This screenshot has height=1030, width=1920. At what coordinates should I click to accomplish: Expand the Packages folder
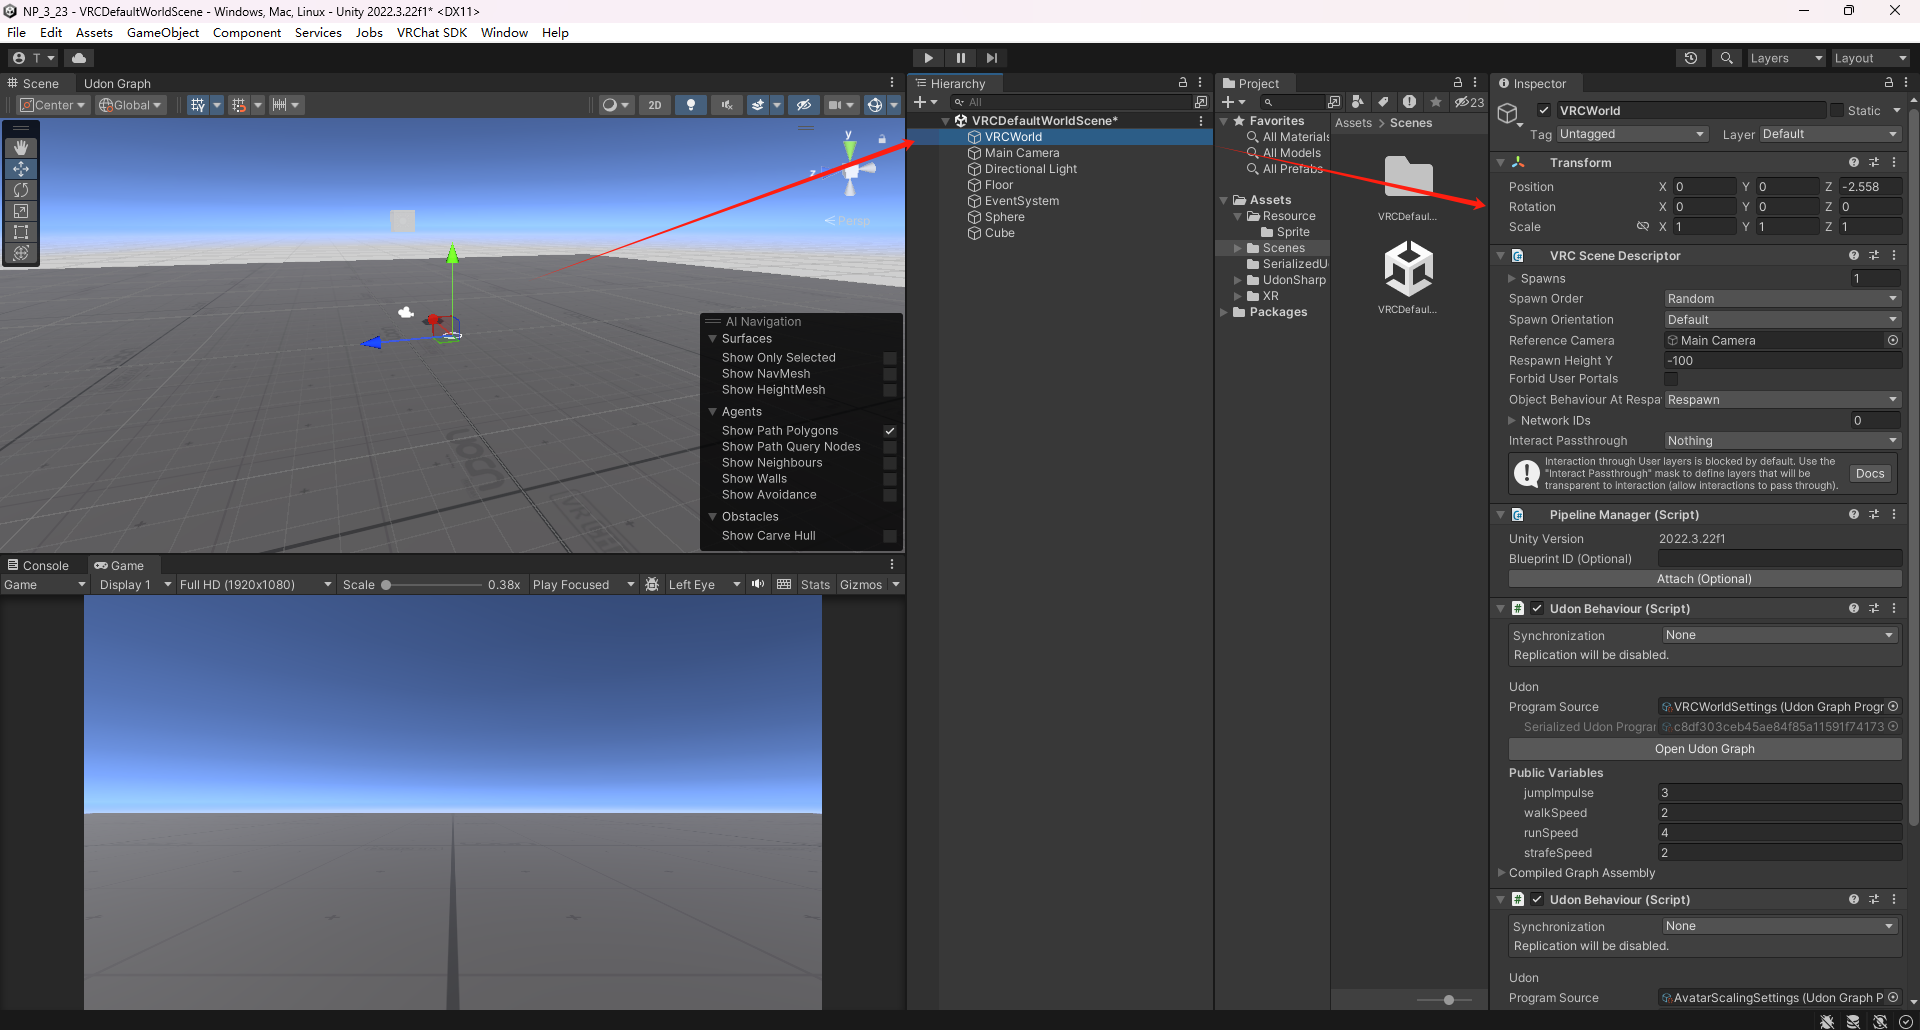click(1224, 313)
